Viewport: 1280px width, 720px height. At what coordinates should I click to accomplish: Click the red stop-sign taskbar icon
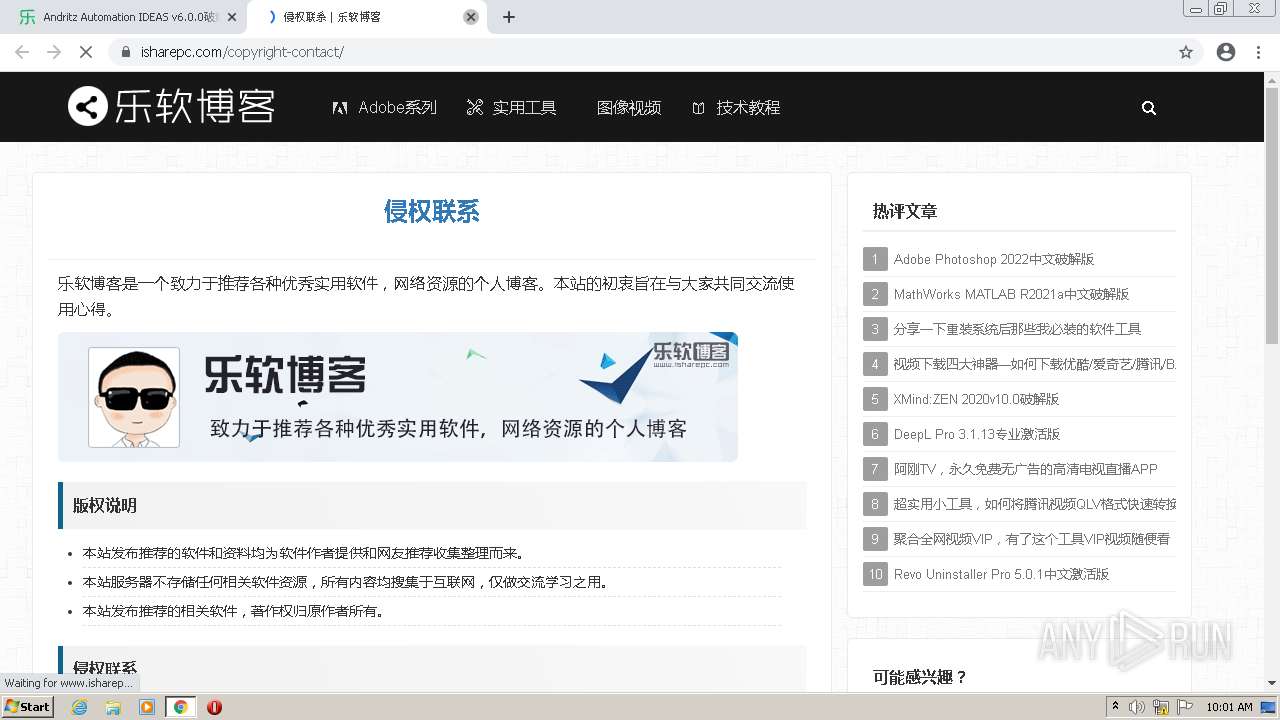coord(214,707)
